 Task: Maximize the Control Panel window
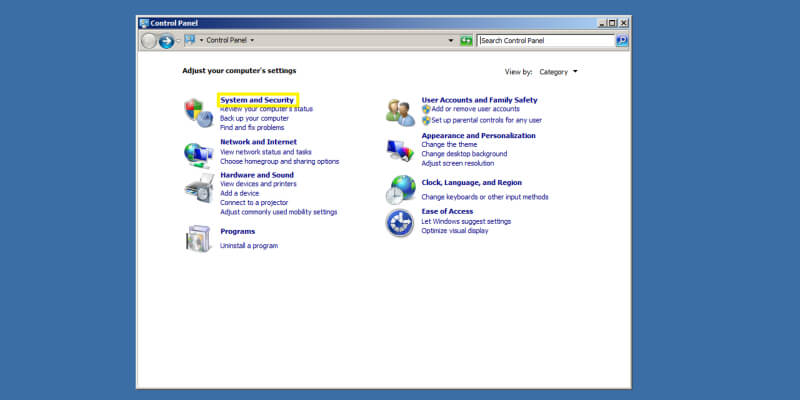pyautogui.click(x=613, y=23)
